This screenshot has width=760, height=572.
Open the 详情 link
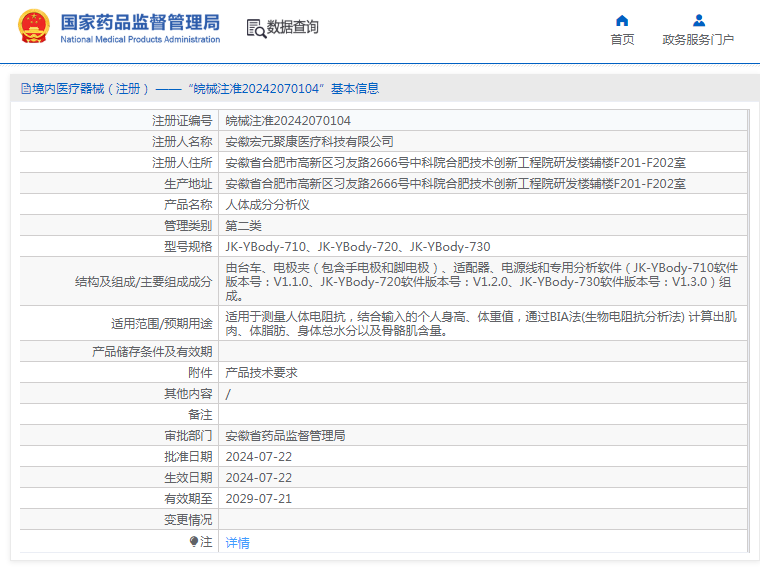238,542
